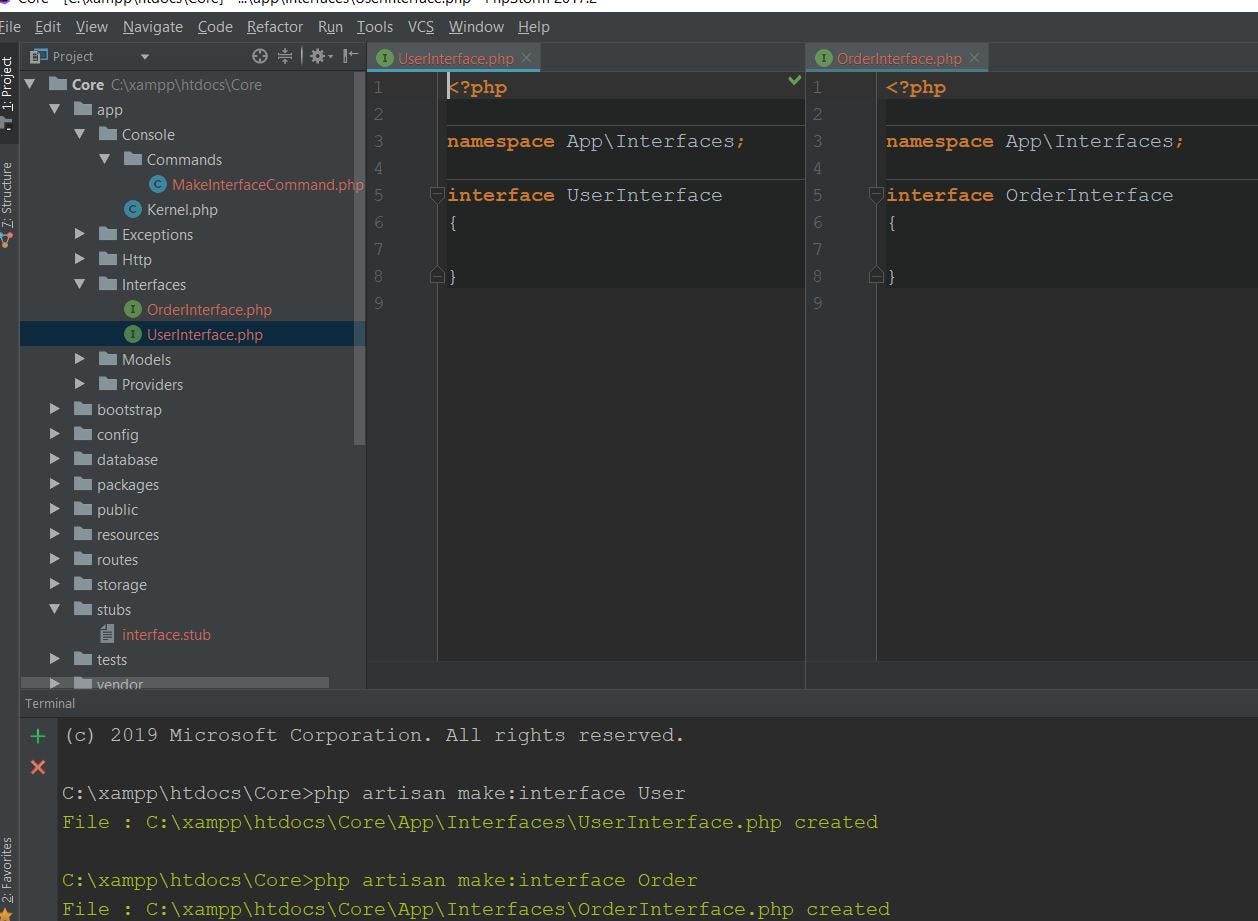Open the VCS menu
Image resolution: width=1258 pixels, height=921 pixels.
point(420,27)
